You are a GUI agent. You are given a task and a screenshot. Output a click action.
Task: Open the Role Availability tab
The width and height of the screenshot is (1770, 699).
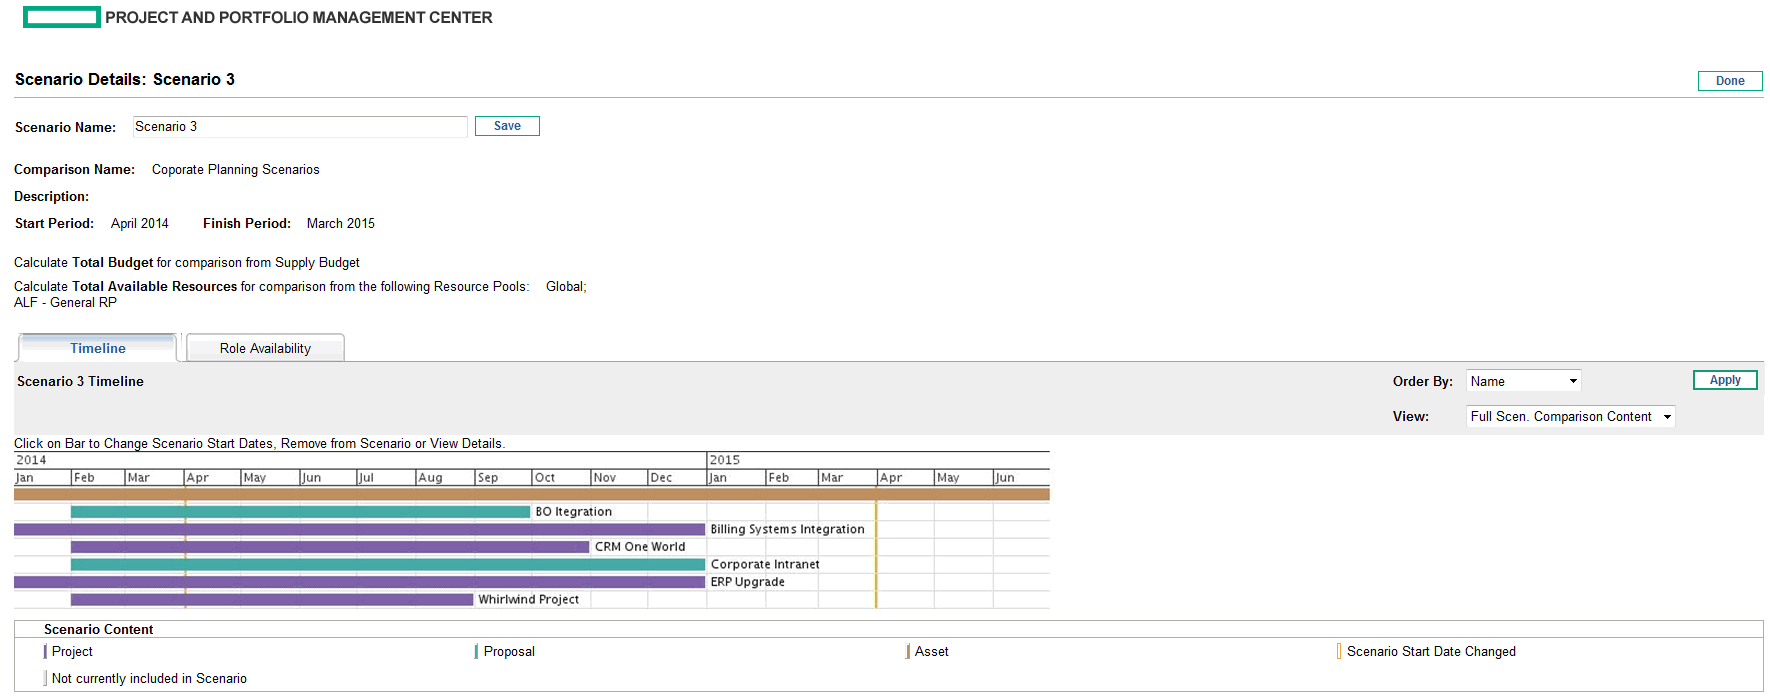[x=265, y=348]
